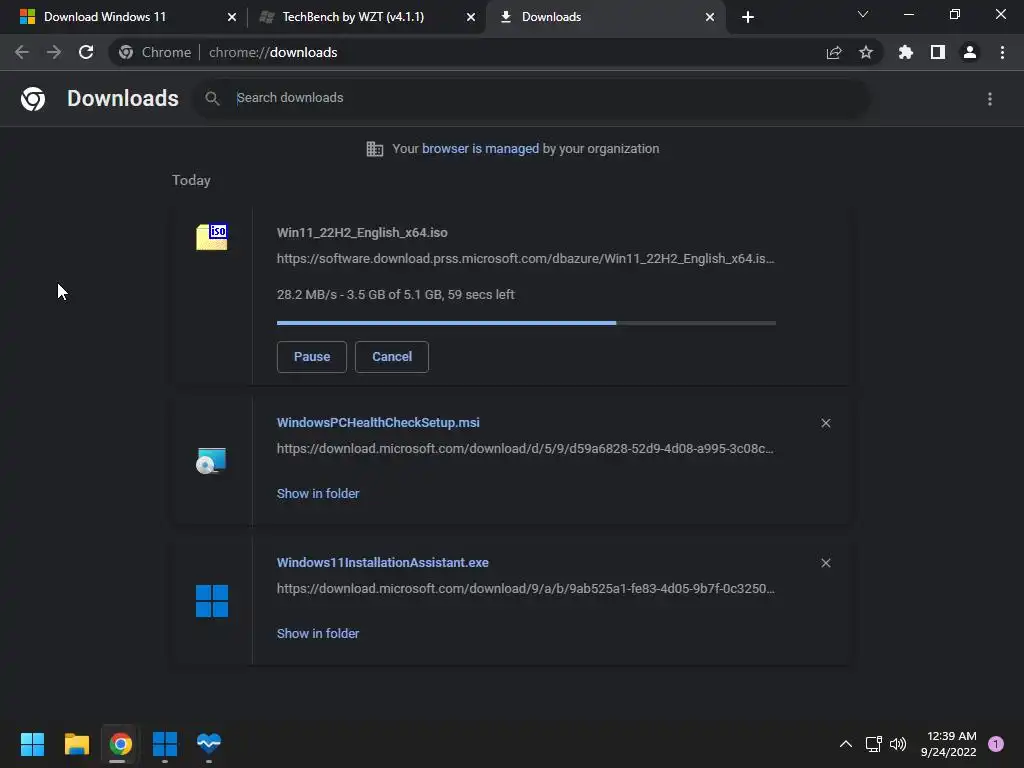The width and height of the screenshot is (1024, 768).
Task: Cancel the Win11 ISO download
Action: (392, 357)
